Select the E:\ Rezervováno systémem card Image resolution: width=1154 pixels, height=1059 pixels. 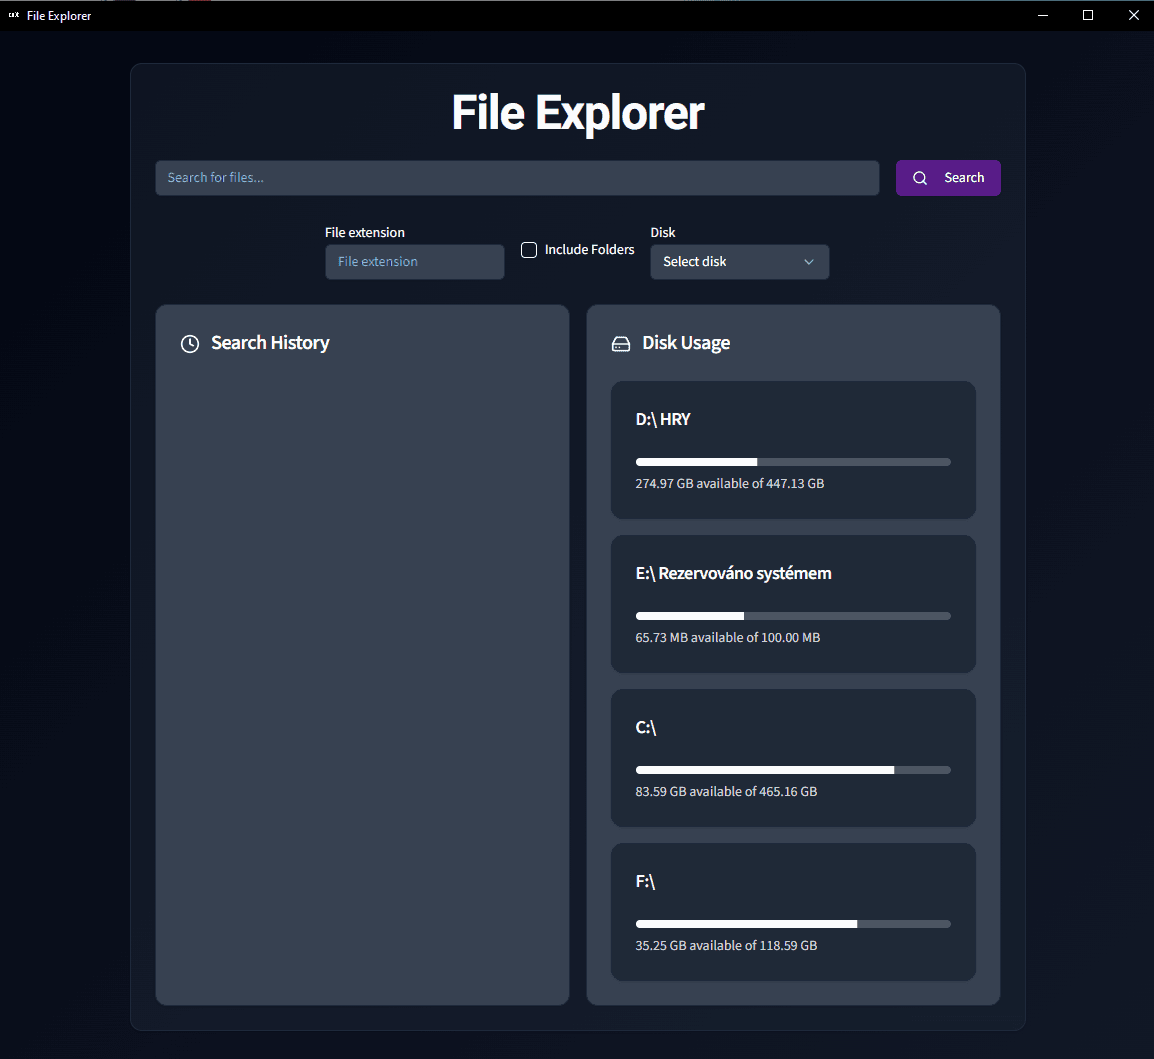[x=793, y=604]
